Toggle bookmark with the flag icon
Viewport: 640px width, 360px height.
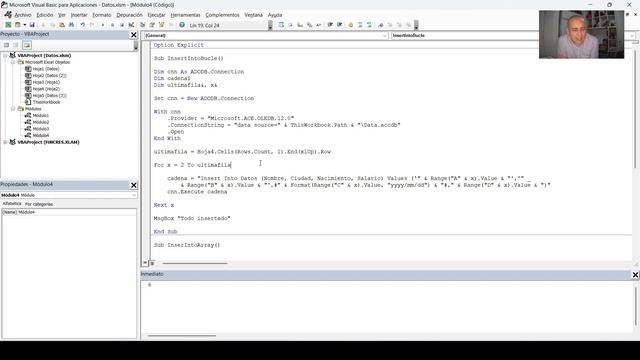[380, 25]
